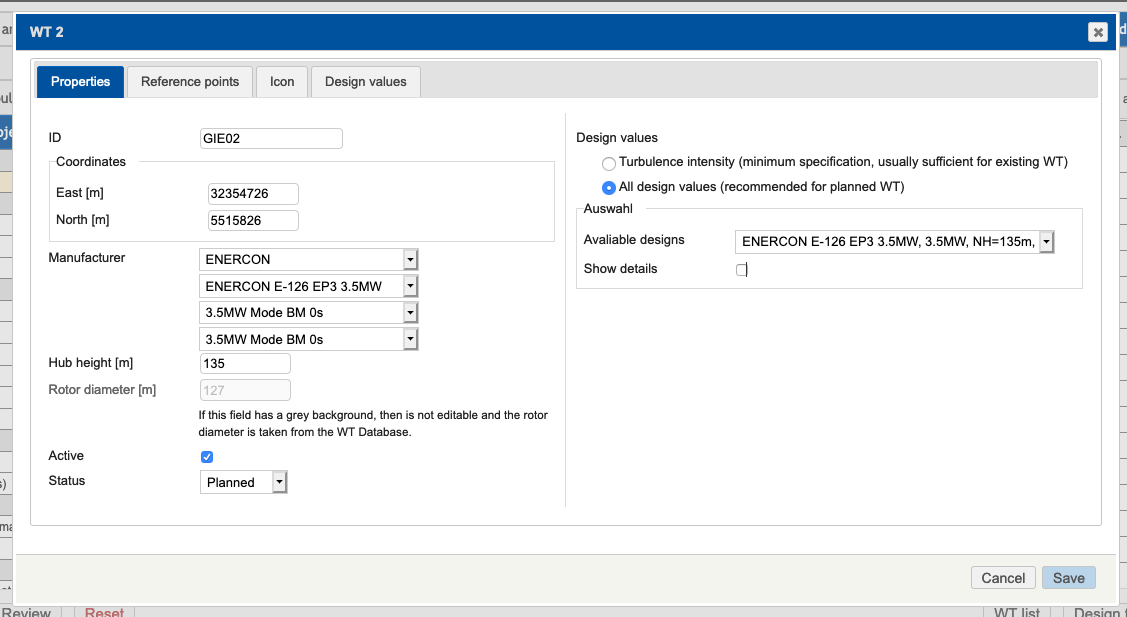Uncheck the Active checkbox
The height and width of the screenshot is (617, 1127).
(x=207, y=456)
